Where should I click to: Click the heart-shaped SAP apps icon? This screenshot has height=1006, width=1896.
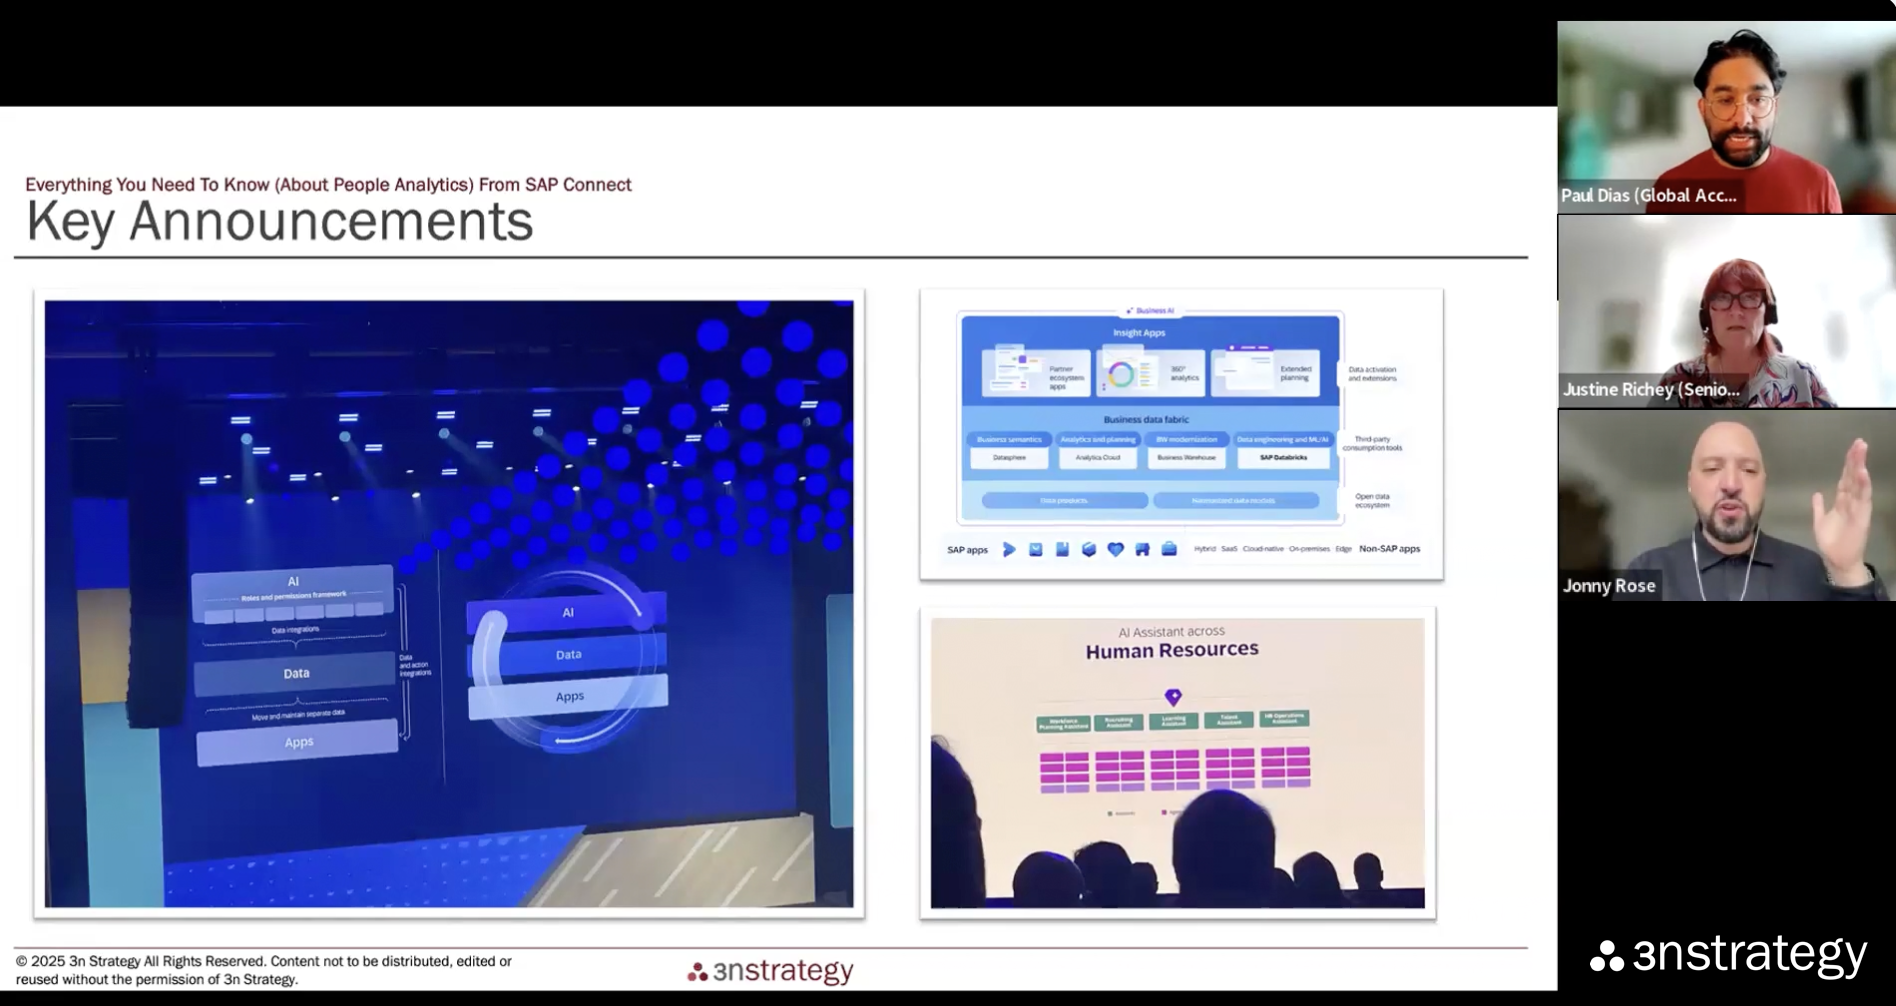1115,548
